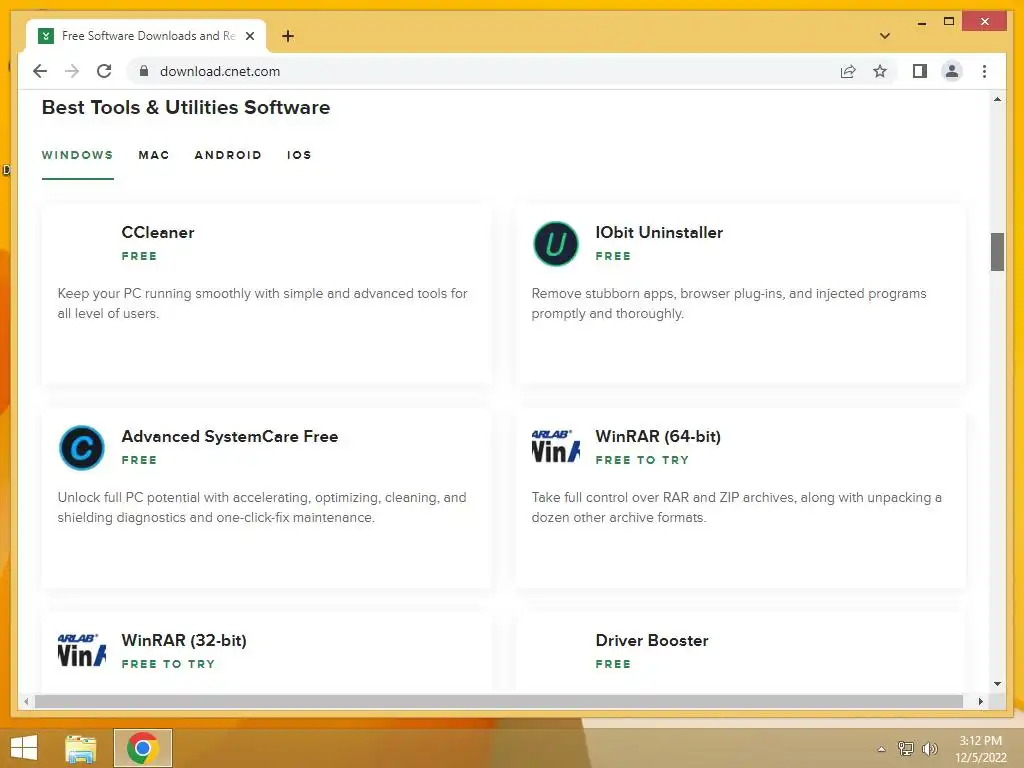This screenshot has height=768, width=1024.
Task: Click the FREE TO TRY label under WinRAR (64-bit)
Action: pos(642,460)
